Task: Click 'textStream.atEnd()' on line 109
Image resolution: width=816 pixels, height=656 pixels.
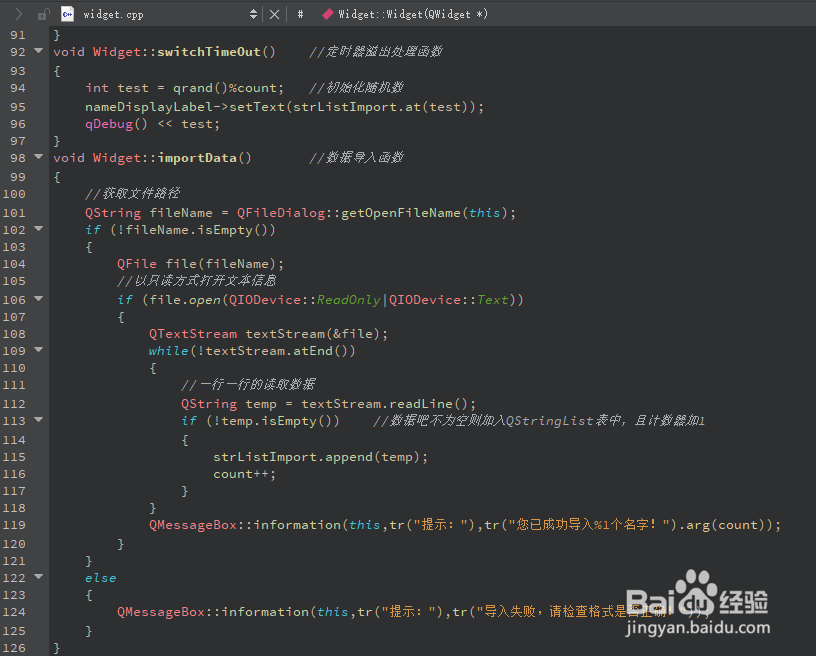Action: click(276, 351)
